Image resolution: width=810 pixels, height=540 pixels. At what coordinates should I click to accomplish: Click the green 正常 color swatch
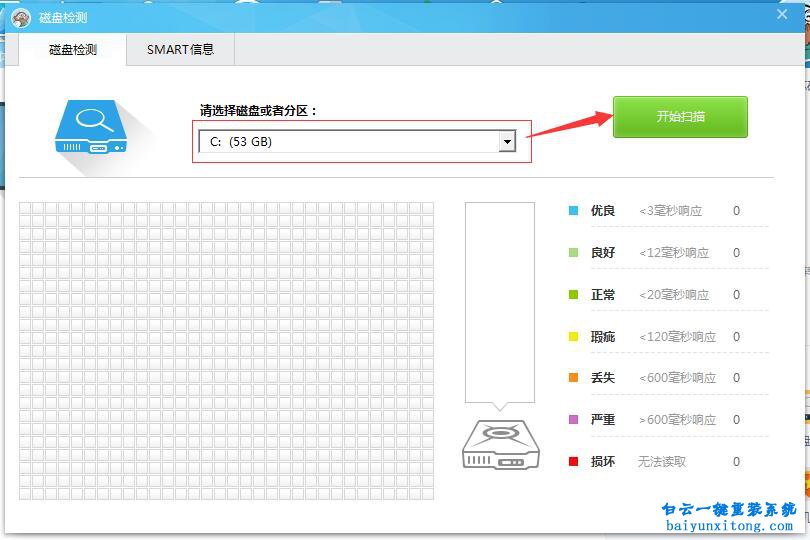coord(573,295)
